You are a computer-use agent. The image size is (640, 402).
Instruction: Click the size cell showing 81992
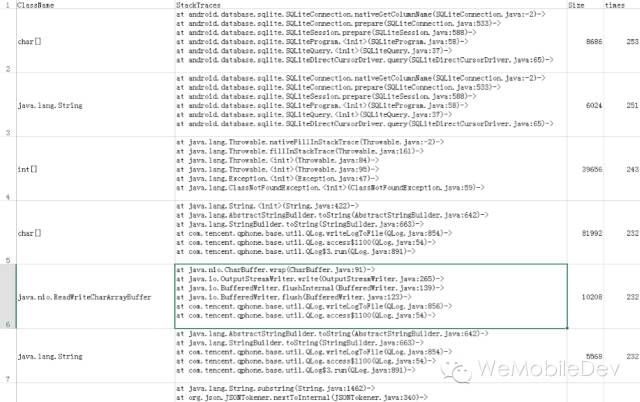point(585,232)
